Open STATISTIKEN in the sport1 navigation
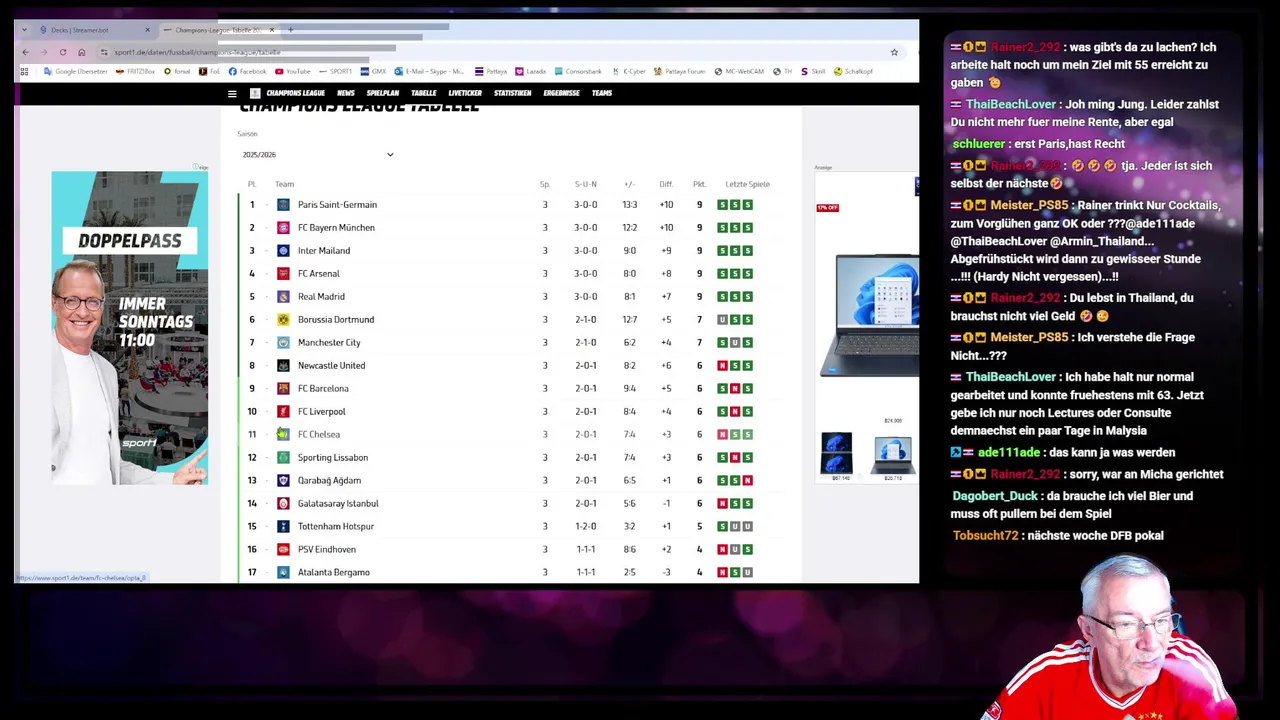This screenshot has height=720, width=1280. click(513, 93)
